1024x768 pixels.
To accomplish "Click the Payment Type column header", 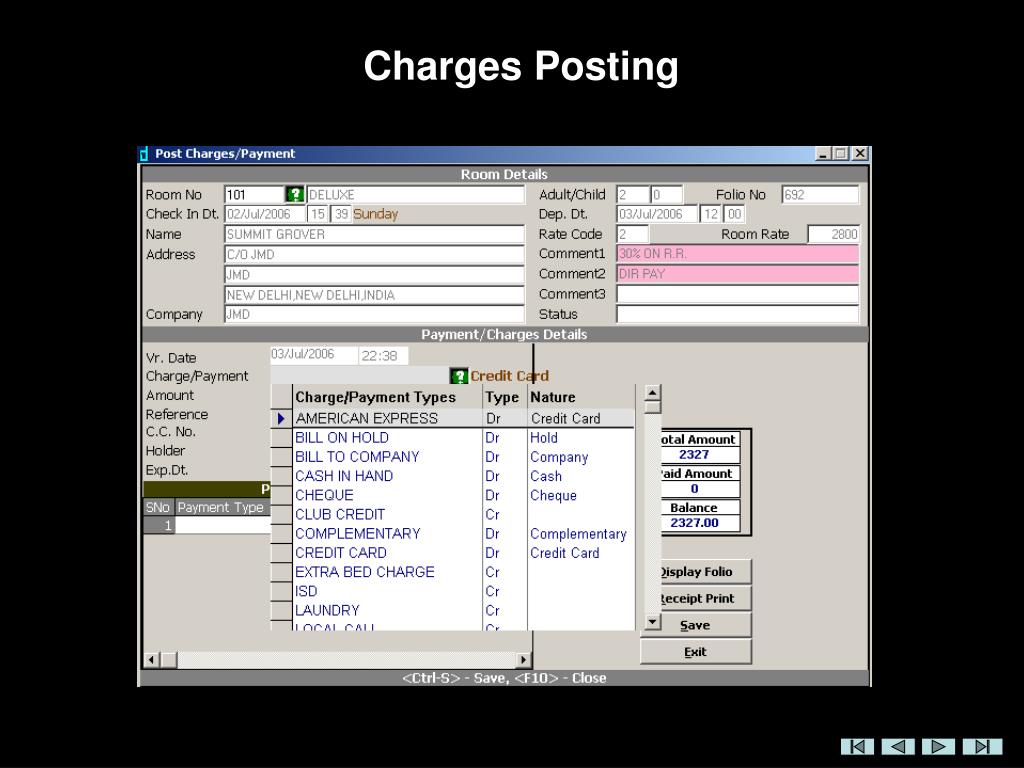I will click(223, 507).
